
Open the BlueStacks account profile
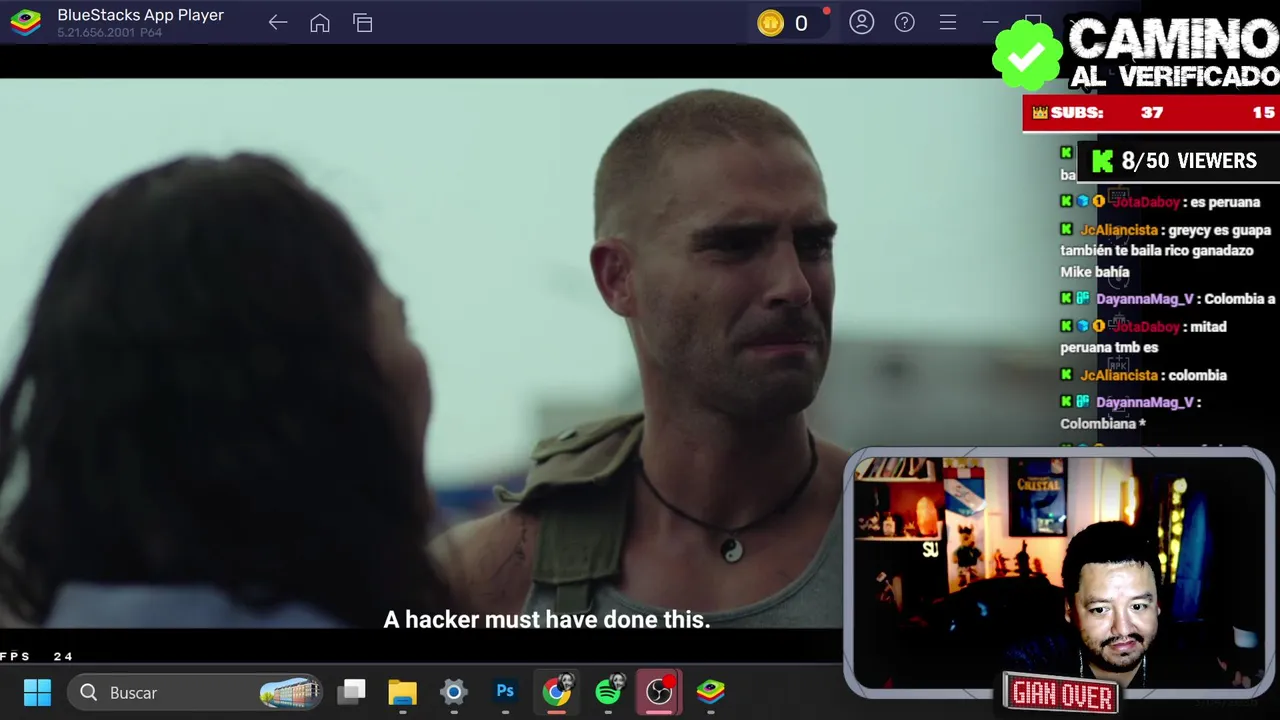(x=862, y=22)
